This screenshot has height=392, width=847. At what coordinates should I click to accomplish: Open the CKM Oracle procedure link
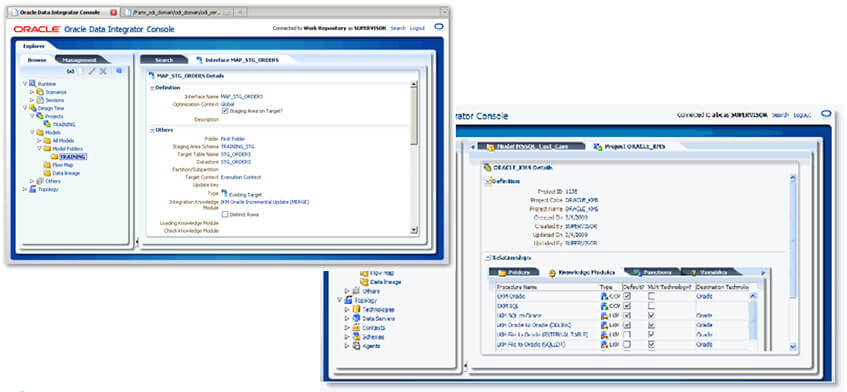(510, 296)
